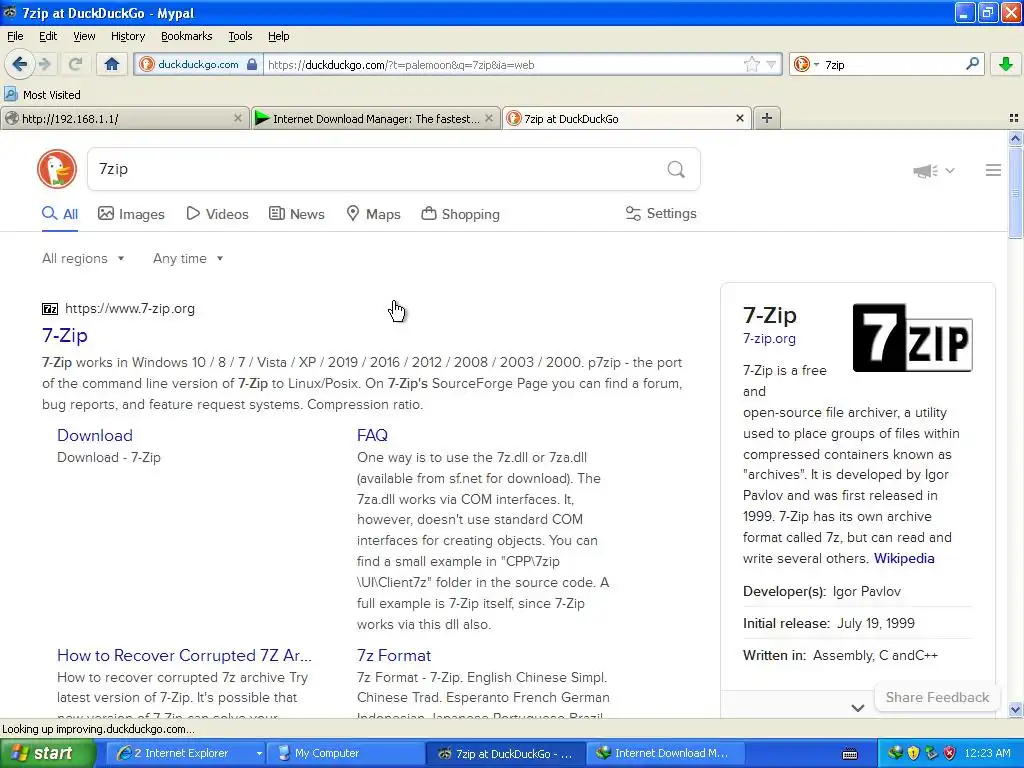The image size is (1024, 768).
Task: Click the yellow security shield tray icon
Action: coord(914,753)
